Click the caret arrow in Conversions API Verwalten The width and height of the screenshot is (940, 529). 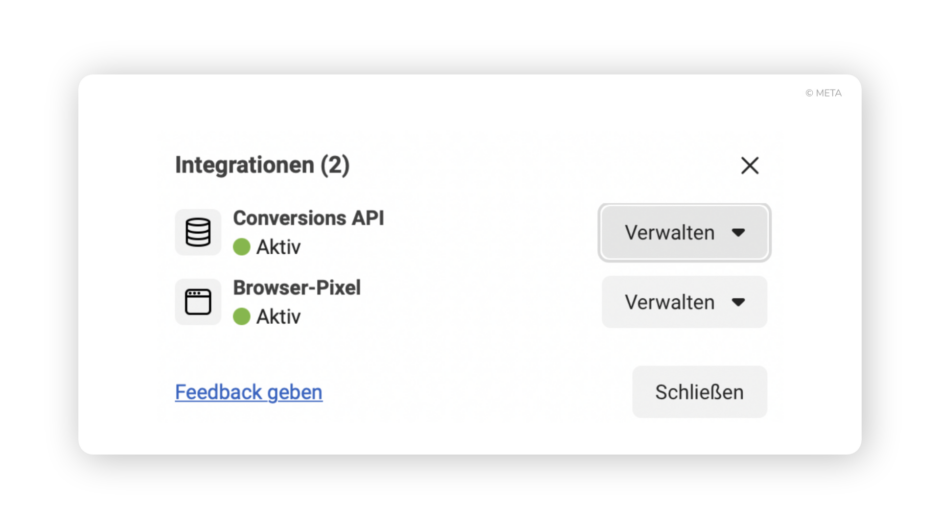coord(739,233)
